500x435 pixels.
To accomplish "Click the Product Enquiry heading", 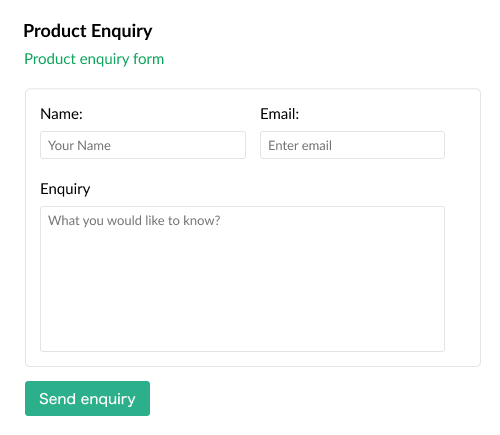I will point(88,31).
